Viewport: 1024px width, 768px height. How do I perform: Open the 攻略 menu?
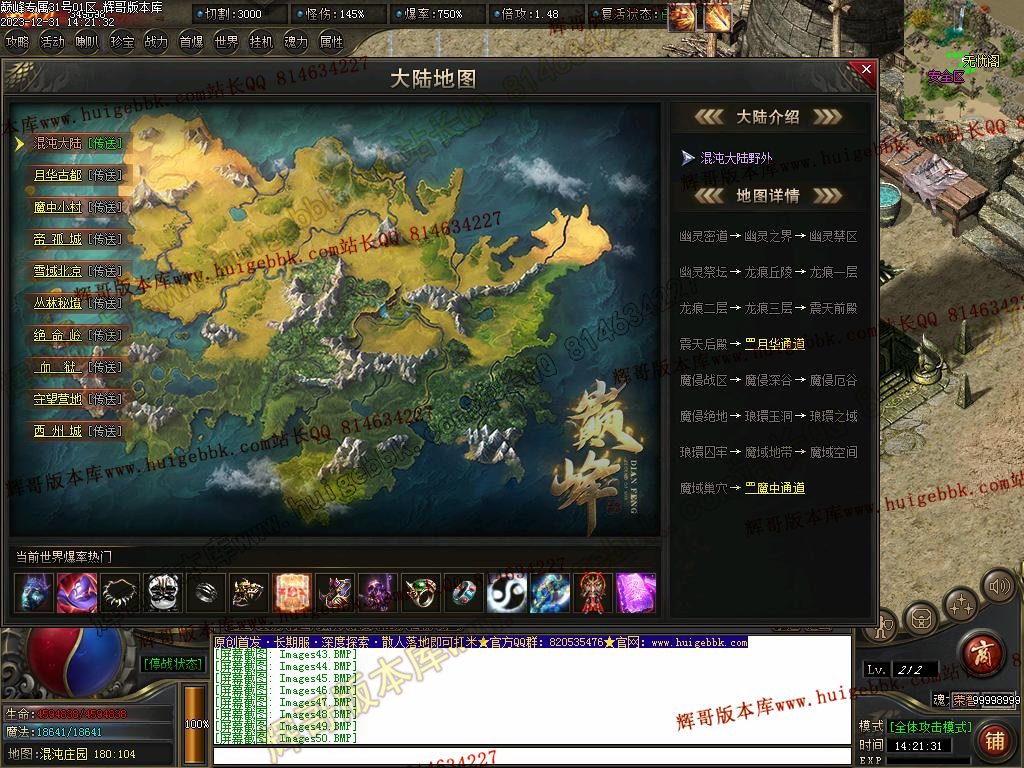pos(18,42)
